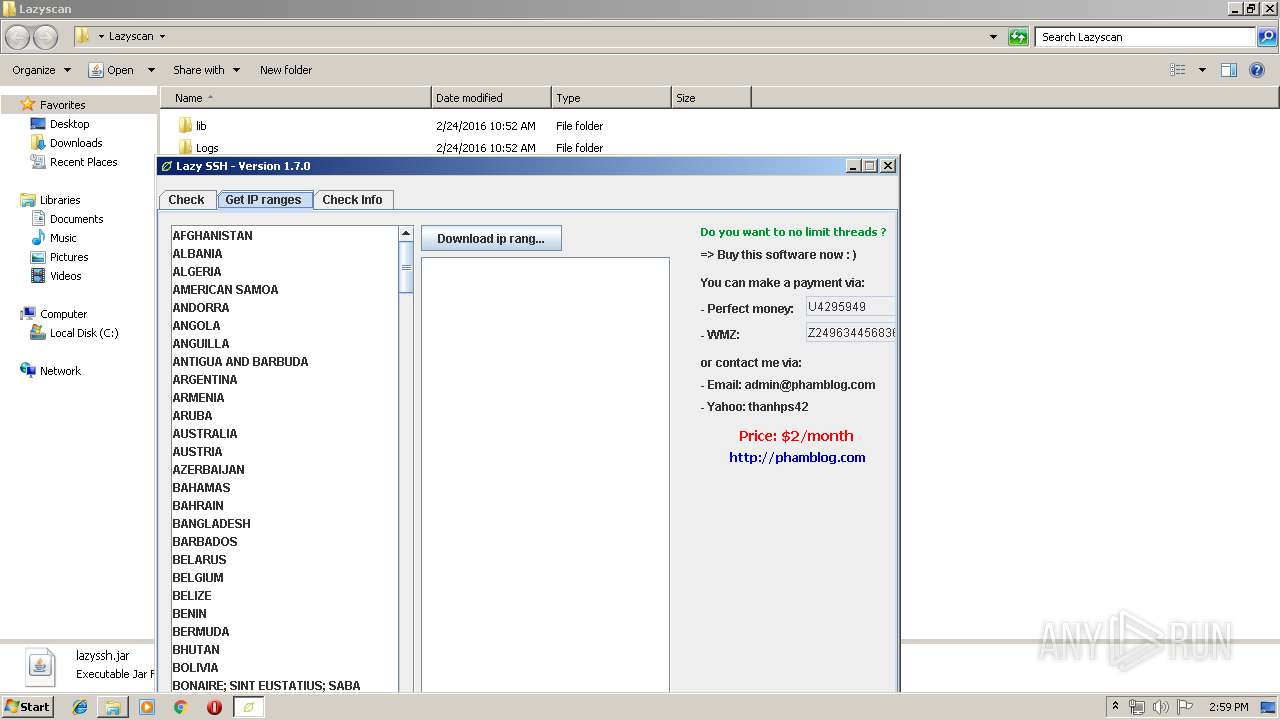Show hidden tray icons
The height and width of the screenshot is (720, 1280).
click(x=1115, y=707)
